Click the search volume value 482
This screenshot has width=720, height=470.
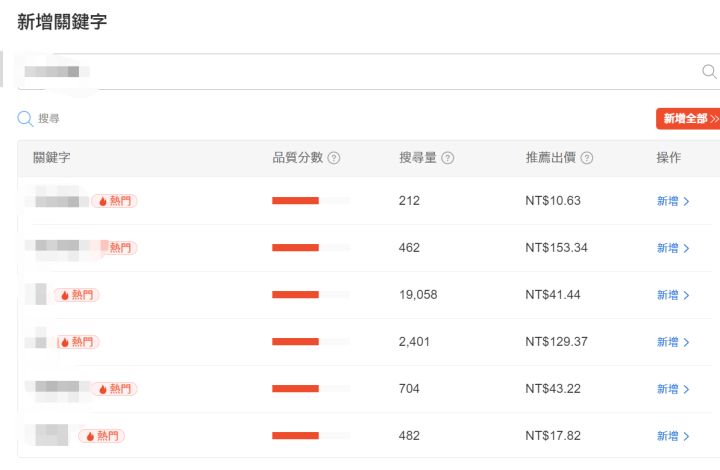409,436
